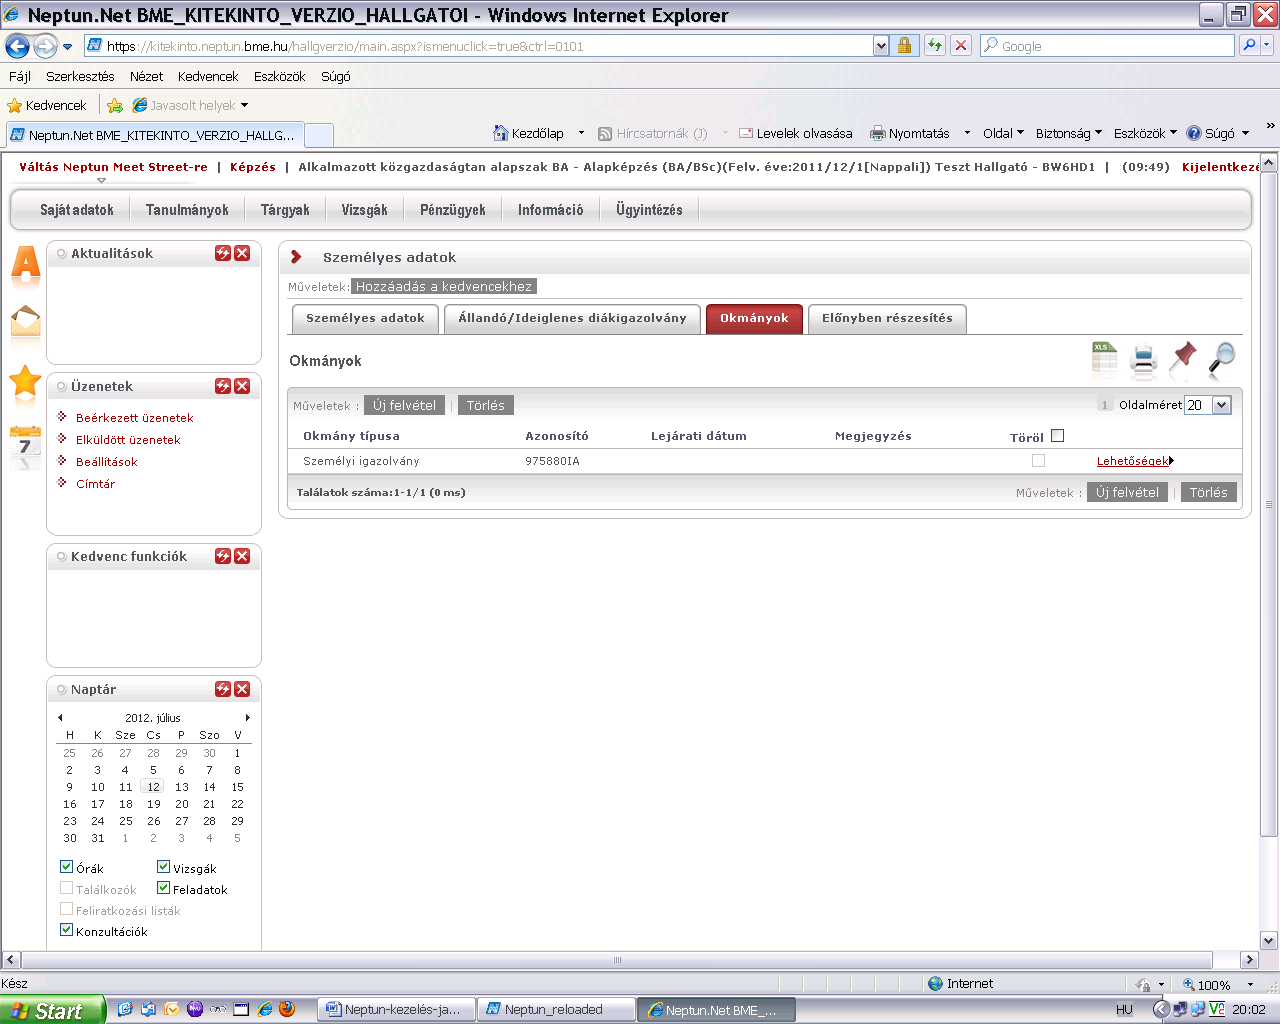1280x1024 pixels.
Task: Click the Kezdőlap home icon
Action: click(501, 133)
